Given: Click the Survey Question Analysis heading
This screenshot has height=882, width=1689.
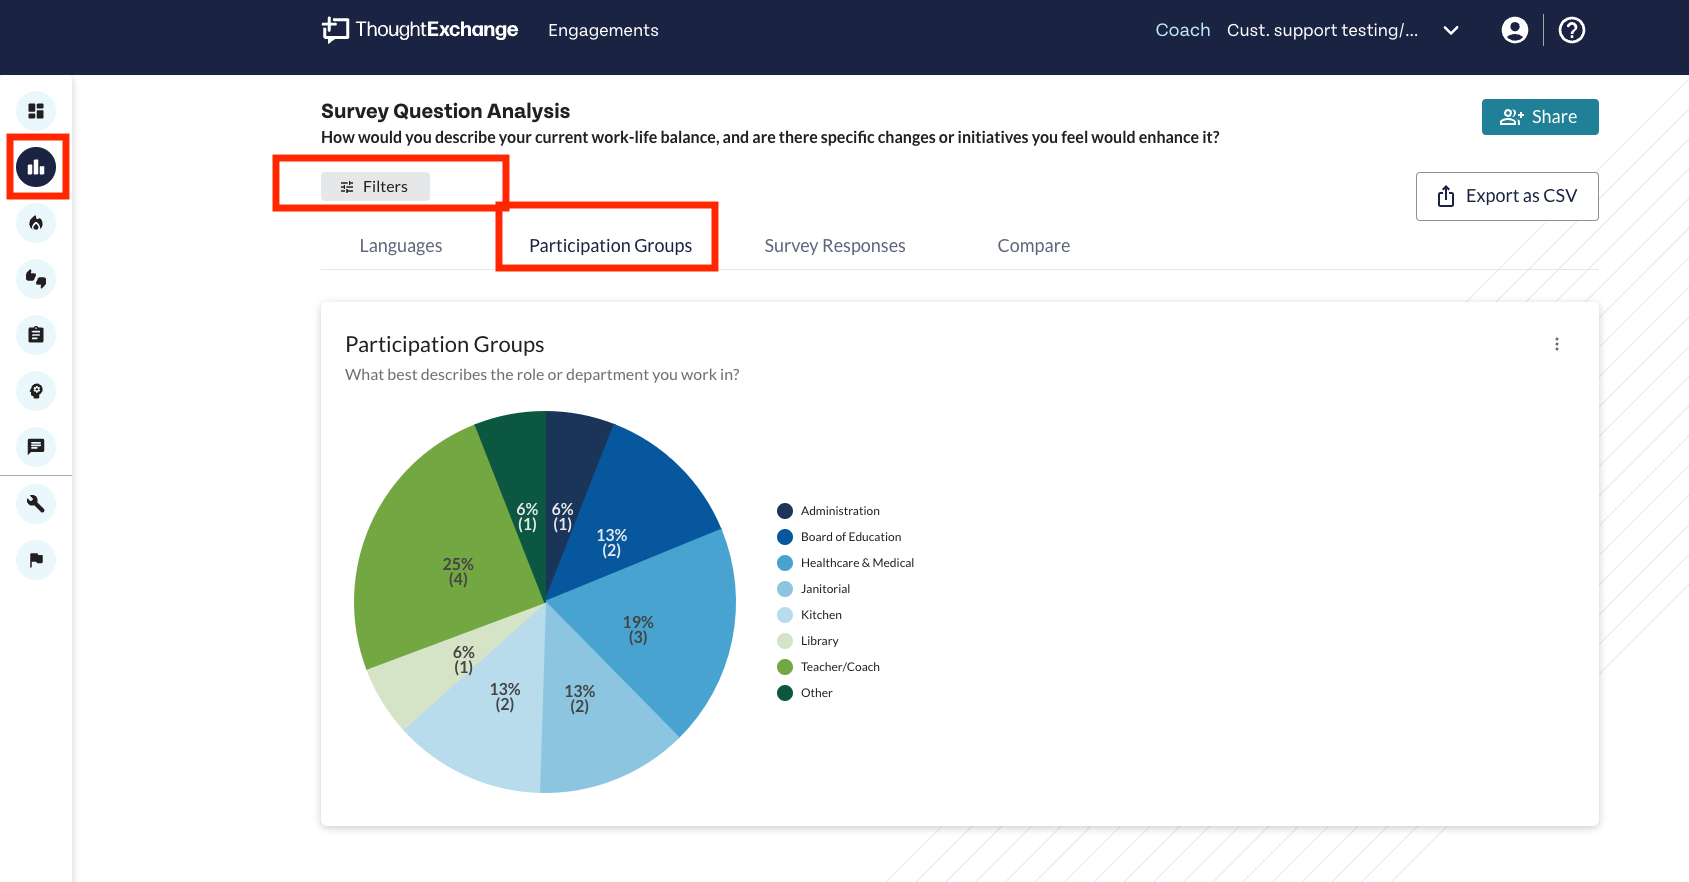Looking at the screenshot, I should coord(445,111).
